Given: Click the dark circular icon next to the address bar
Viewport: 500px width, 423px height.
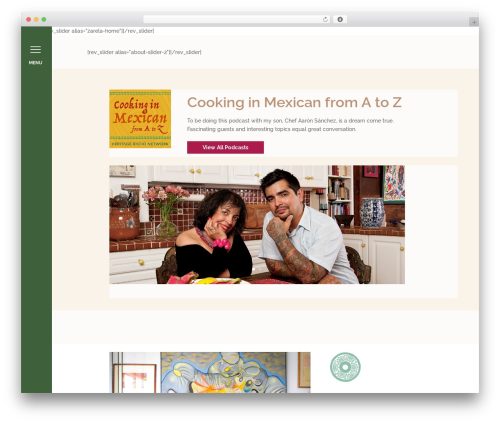Looking at the screenshot, I should click(340, 19).
